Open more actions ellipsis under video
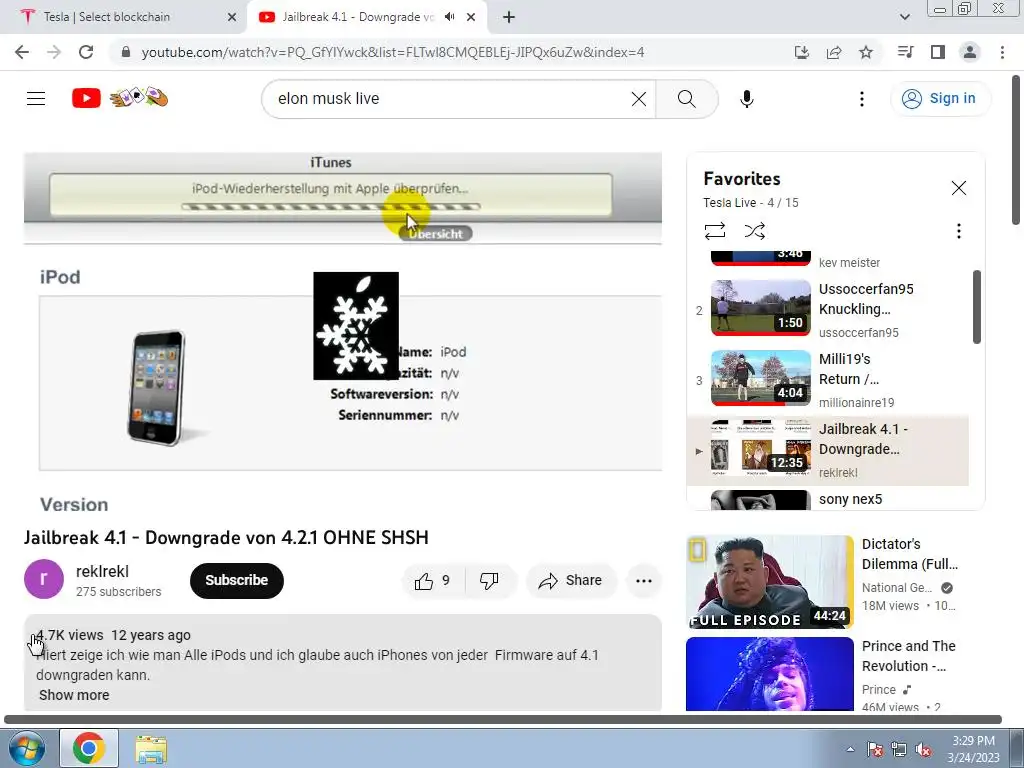The height and width of the screenshot is (768, 1024). pos(643,581)
